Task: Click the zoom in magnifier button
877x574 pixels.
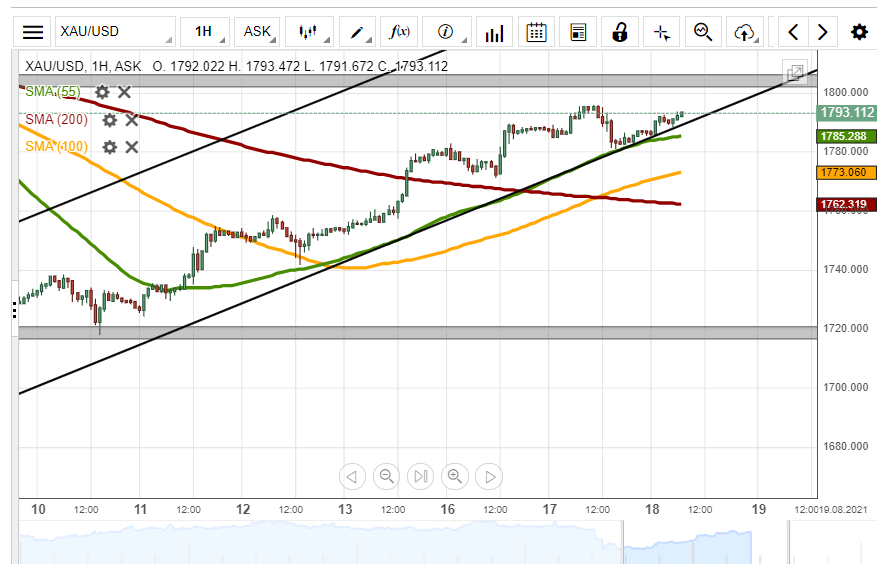Action: [455, 476]
